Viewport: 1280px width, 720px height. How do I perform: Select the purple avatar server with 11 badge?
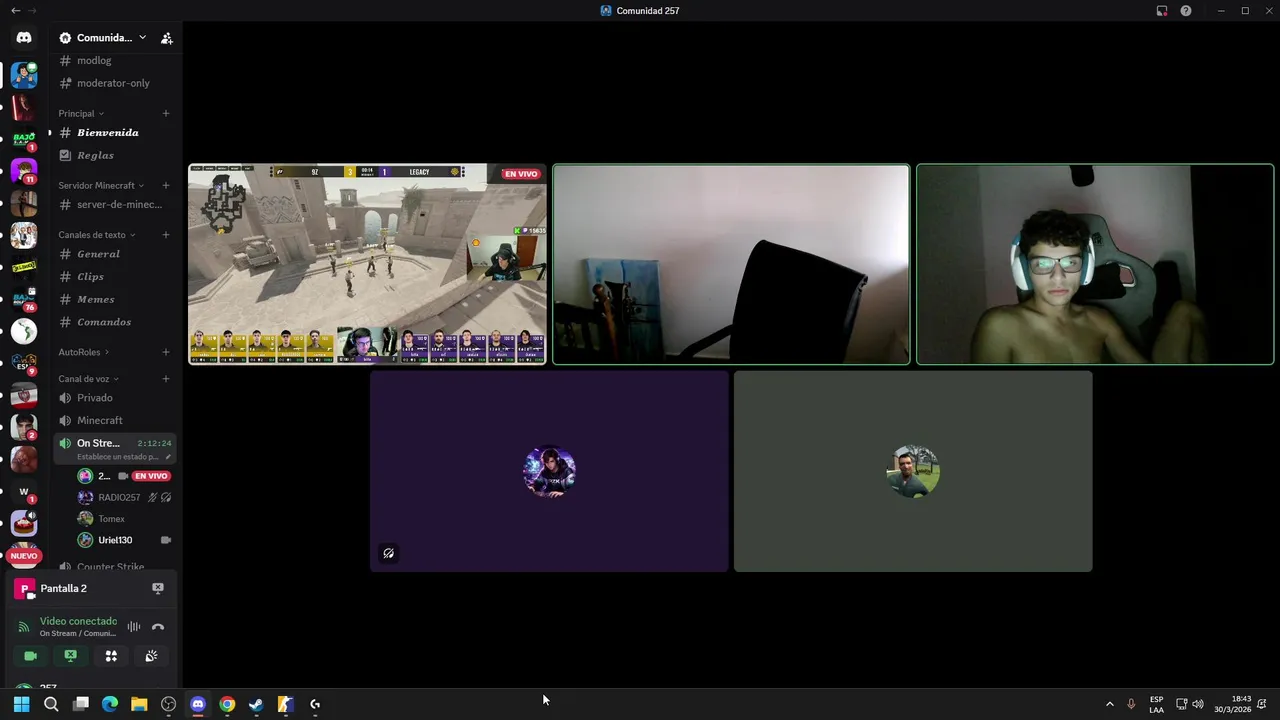pos(24,170)
